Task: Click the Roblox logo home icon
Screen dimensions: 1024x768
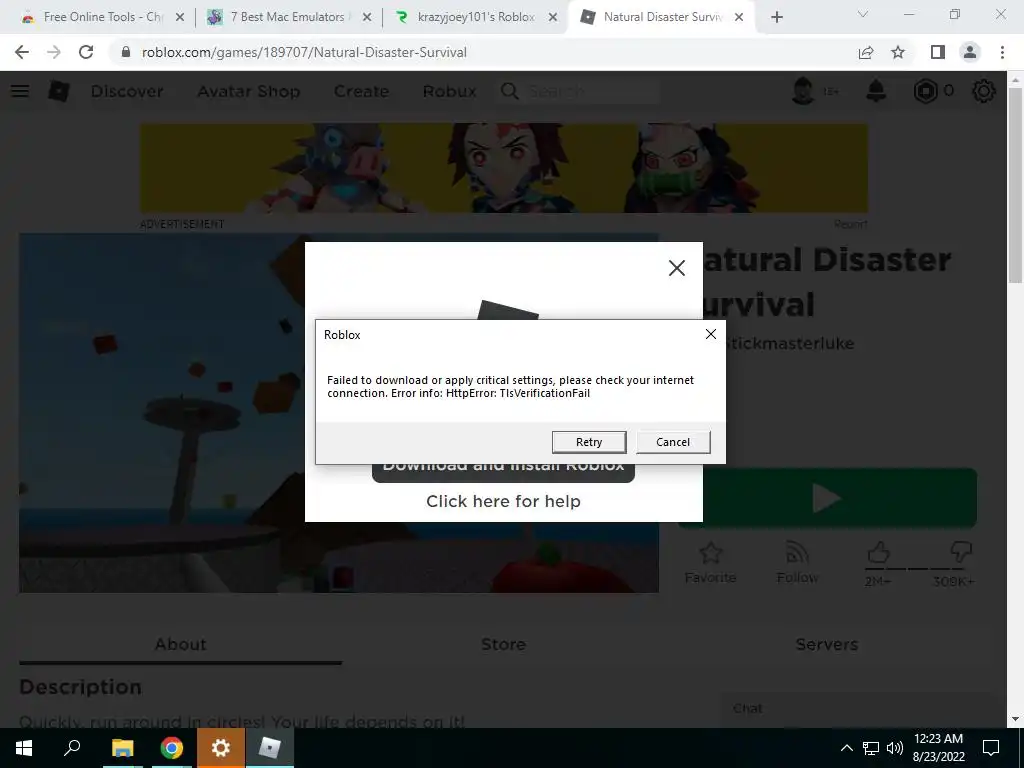Action: point(59,91)
